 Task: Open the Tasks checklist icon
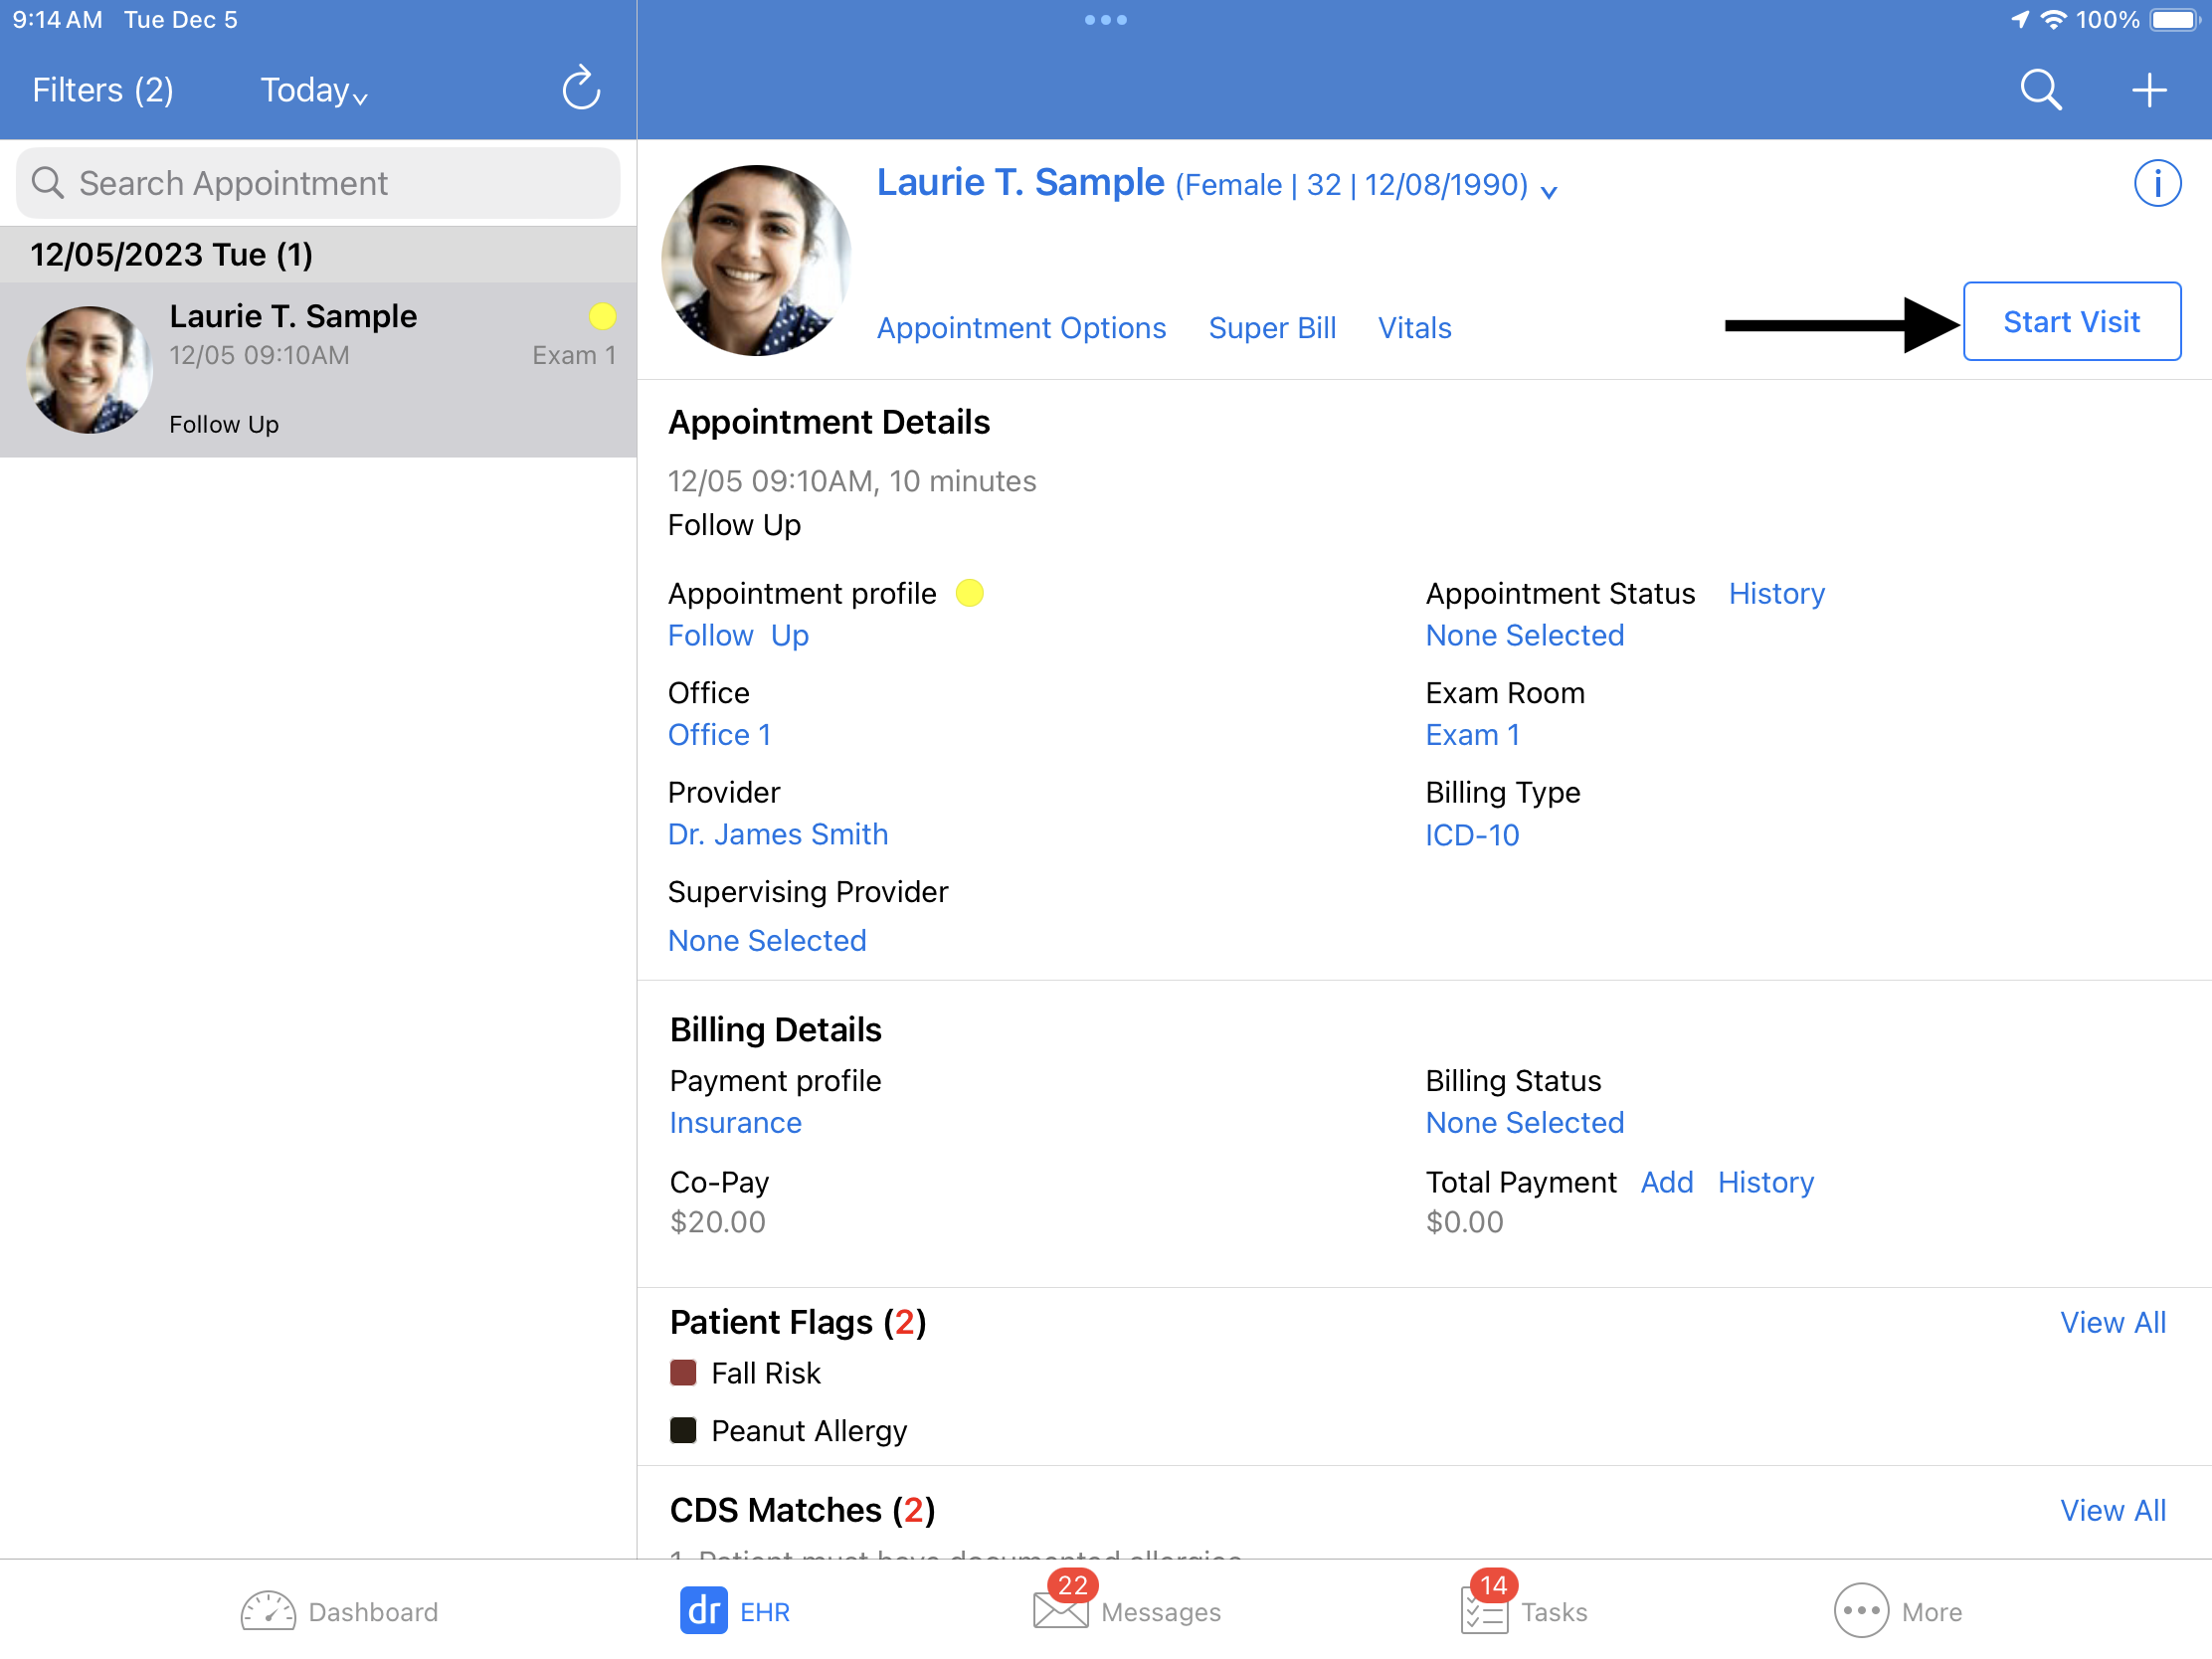(1484, 1612)
